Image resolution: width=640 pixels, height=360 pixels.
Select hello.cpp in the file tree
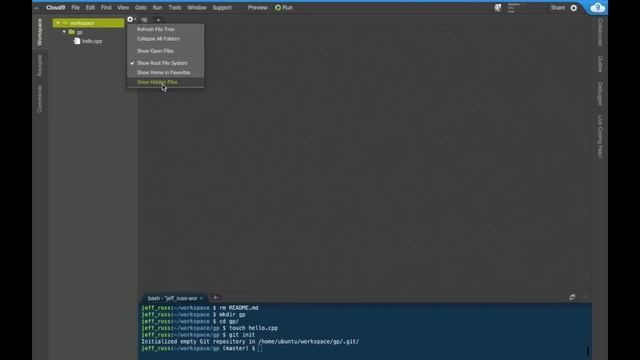pos(92,41)
